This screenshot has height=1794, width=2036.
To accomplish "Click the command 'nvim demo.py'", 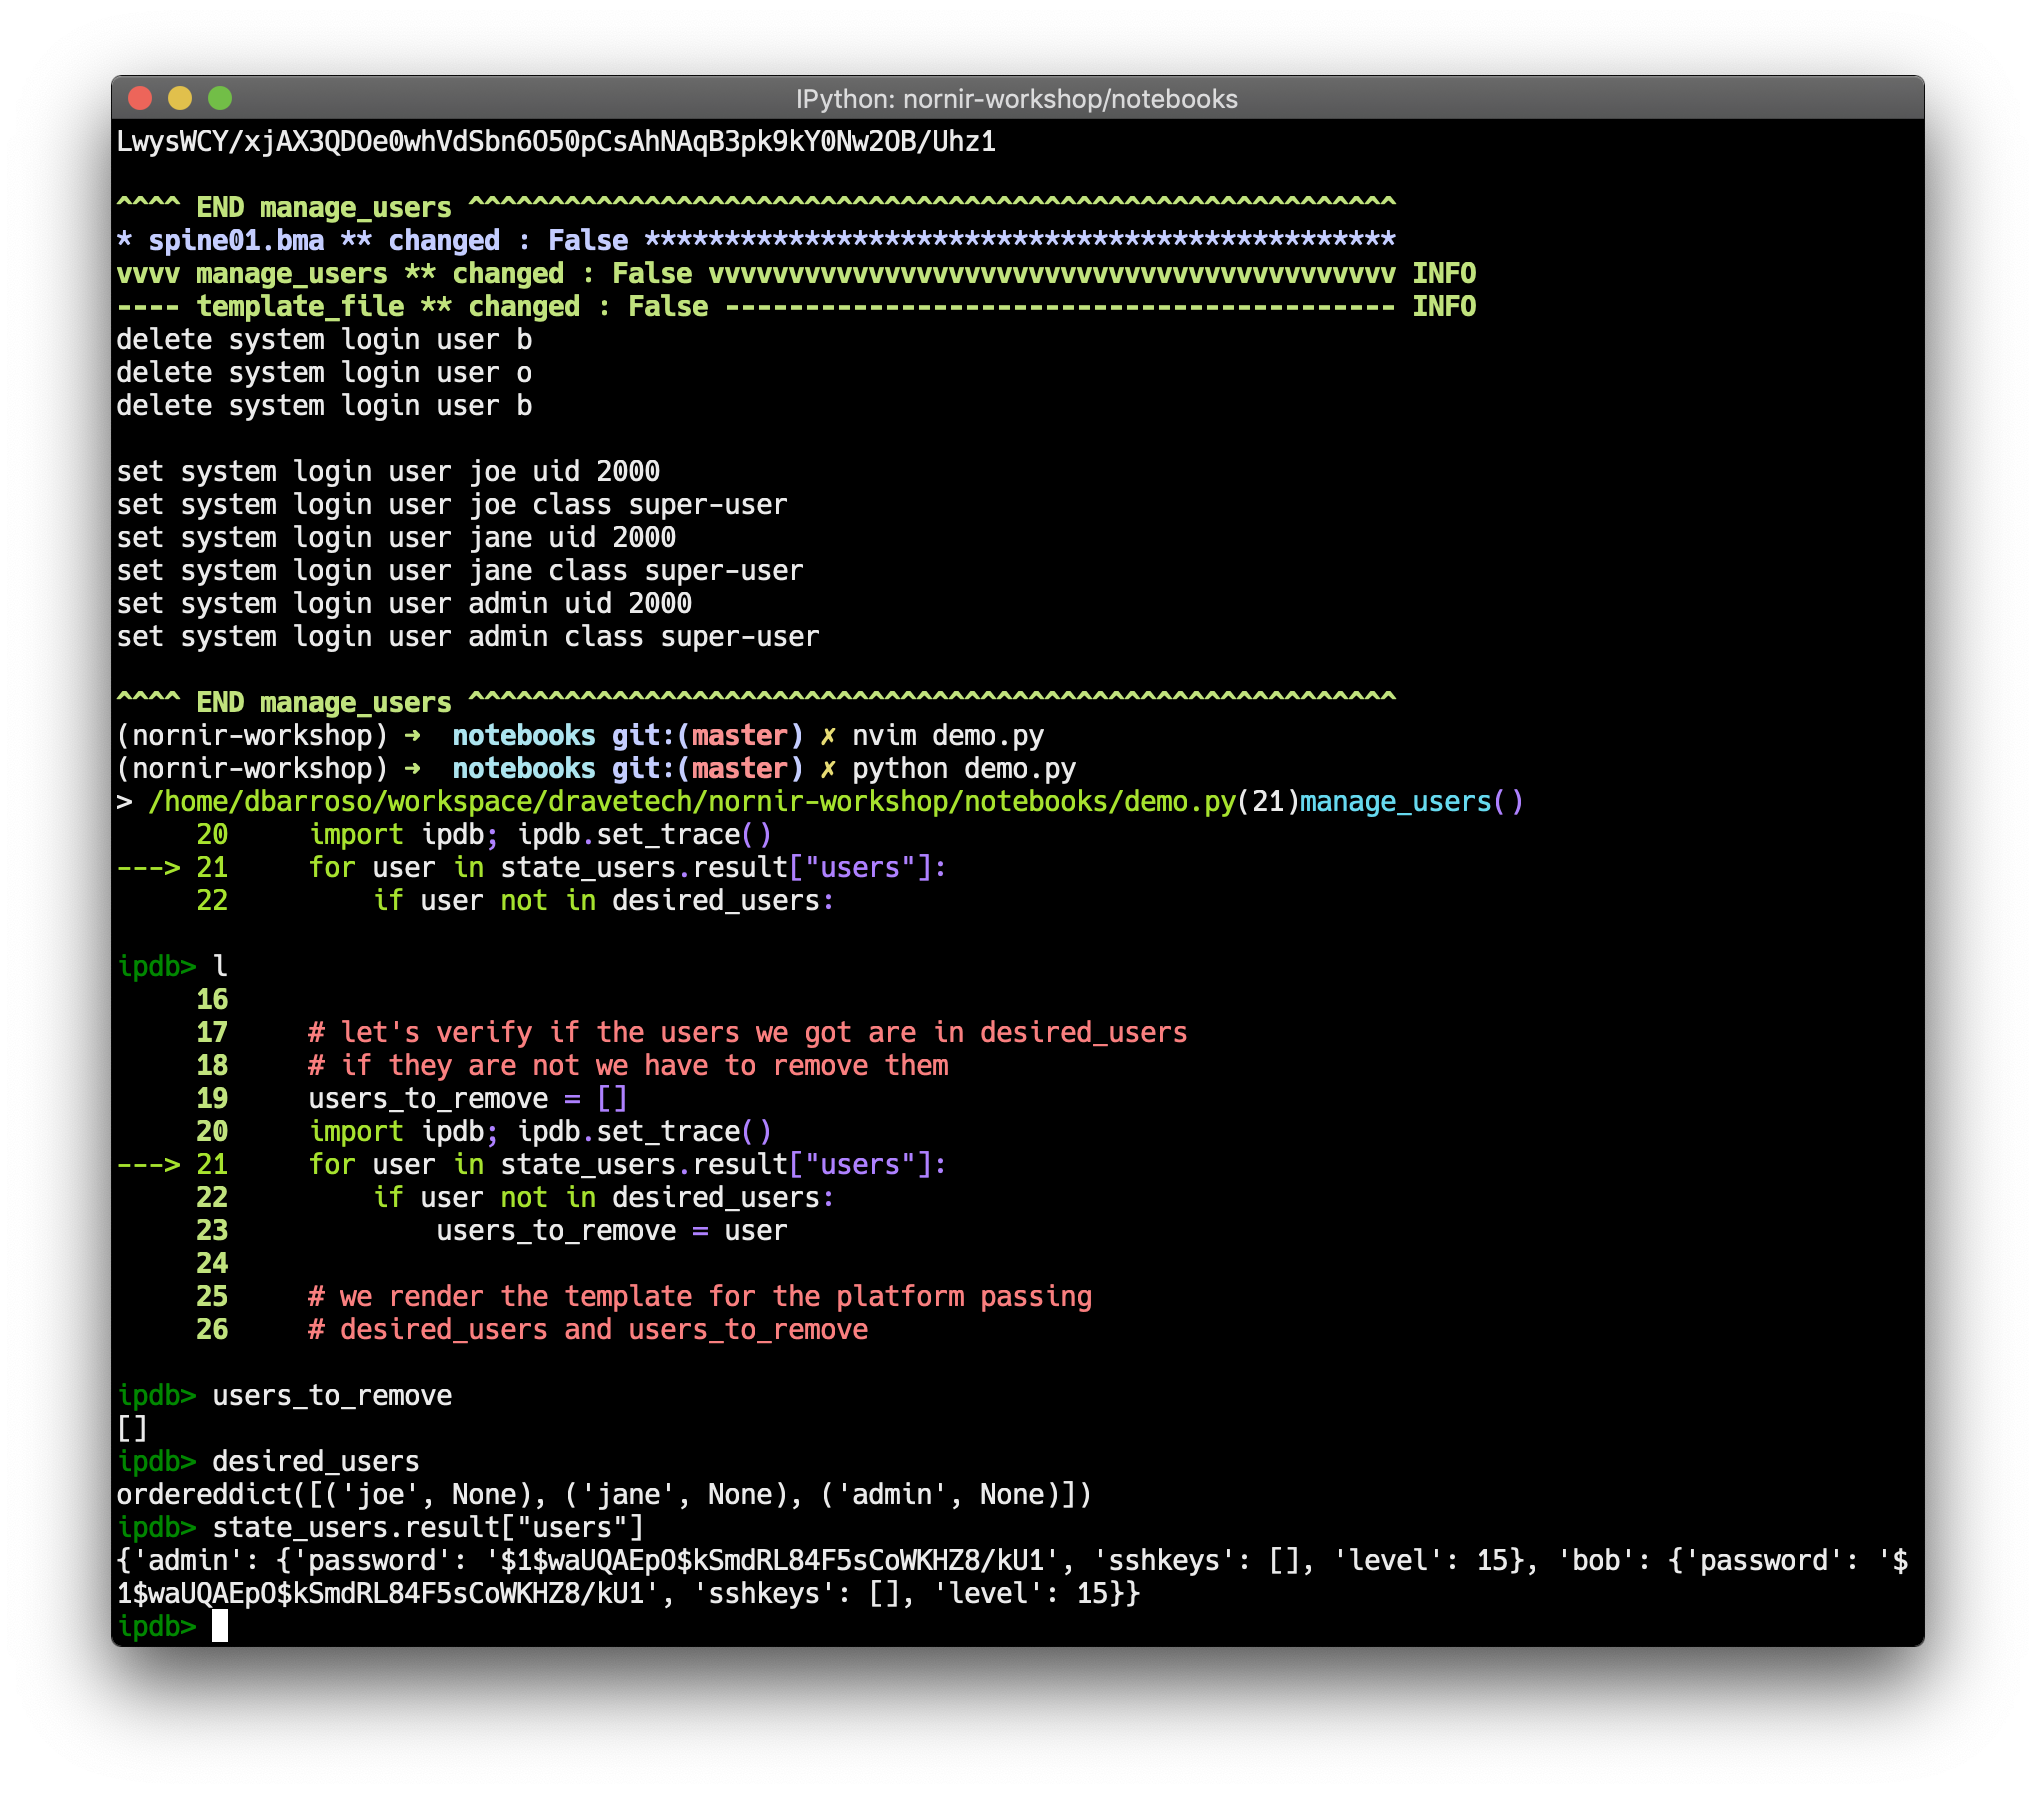I will (x=948, y=736).
